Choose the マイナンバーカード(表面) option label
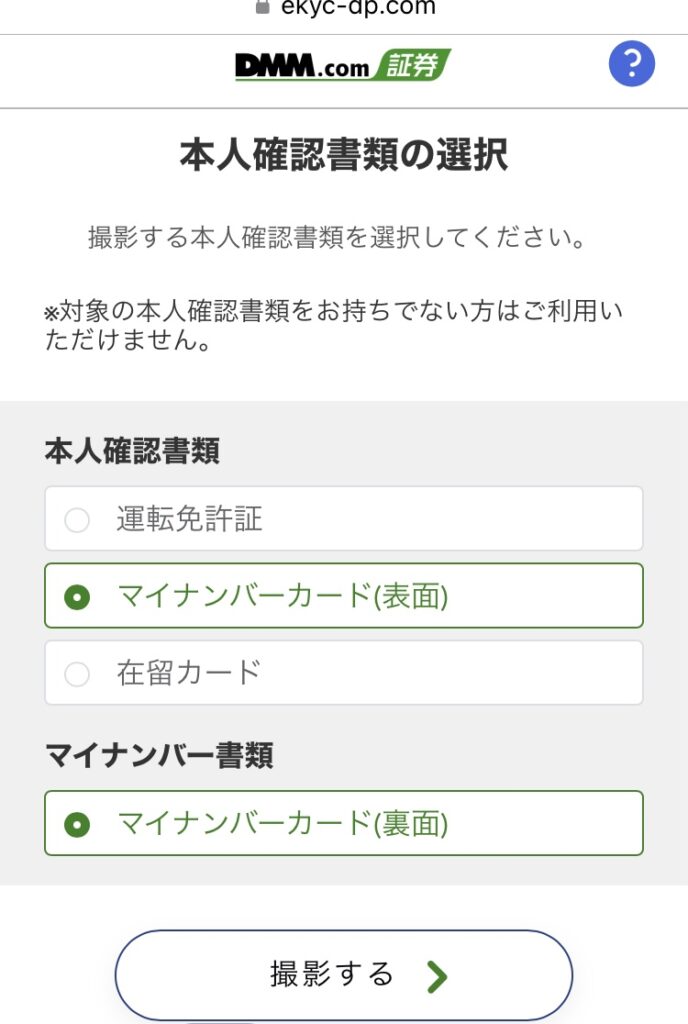The width and height of the screenshot is (688, 1024). [283, 596]
